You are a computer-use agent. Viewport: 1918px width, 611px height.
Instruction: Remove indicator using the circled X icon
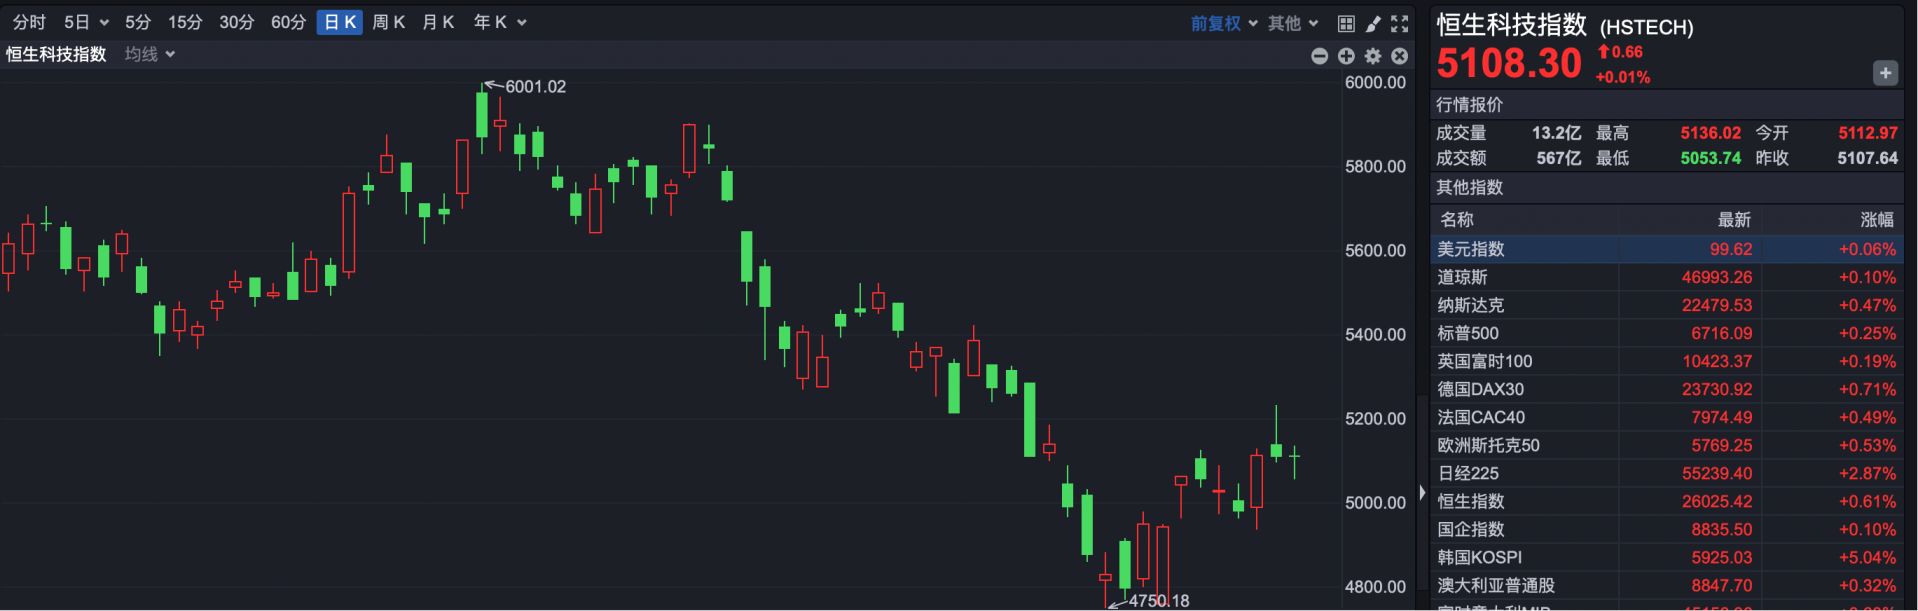tap(1400, 56)
